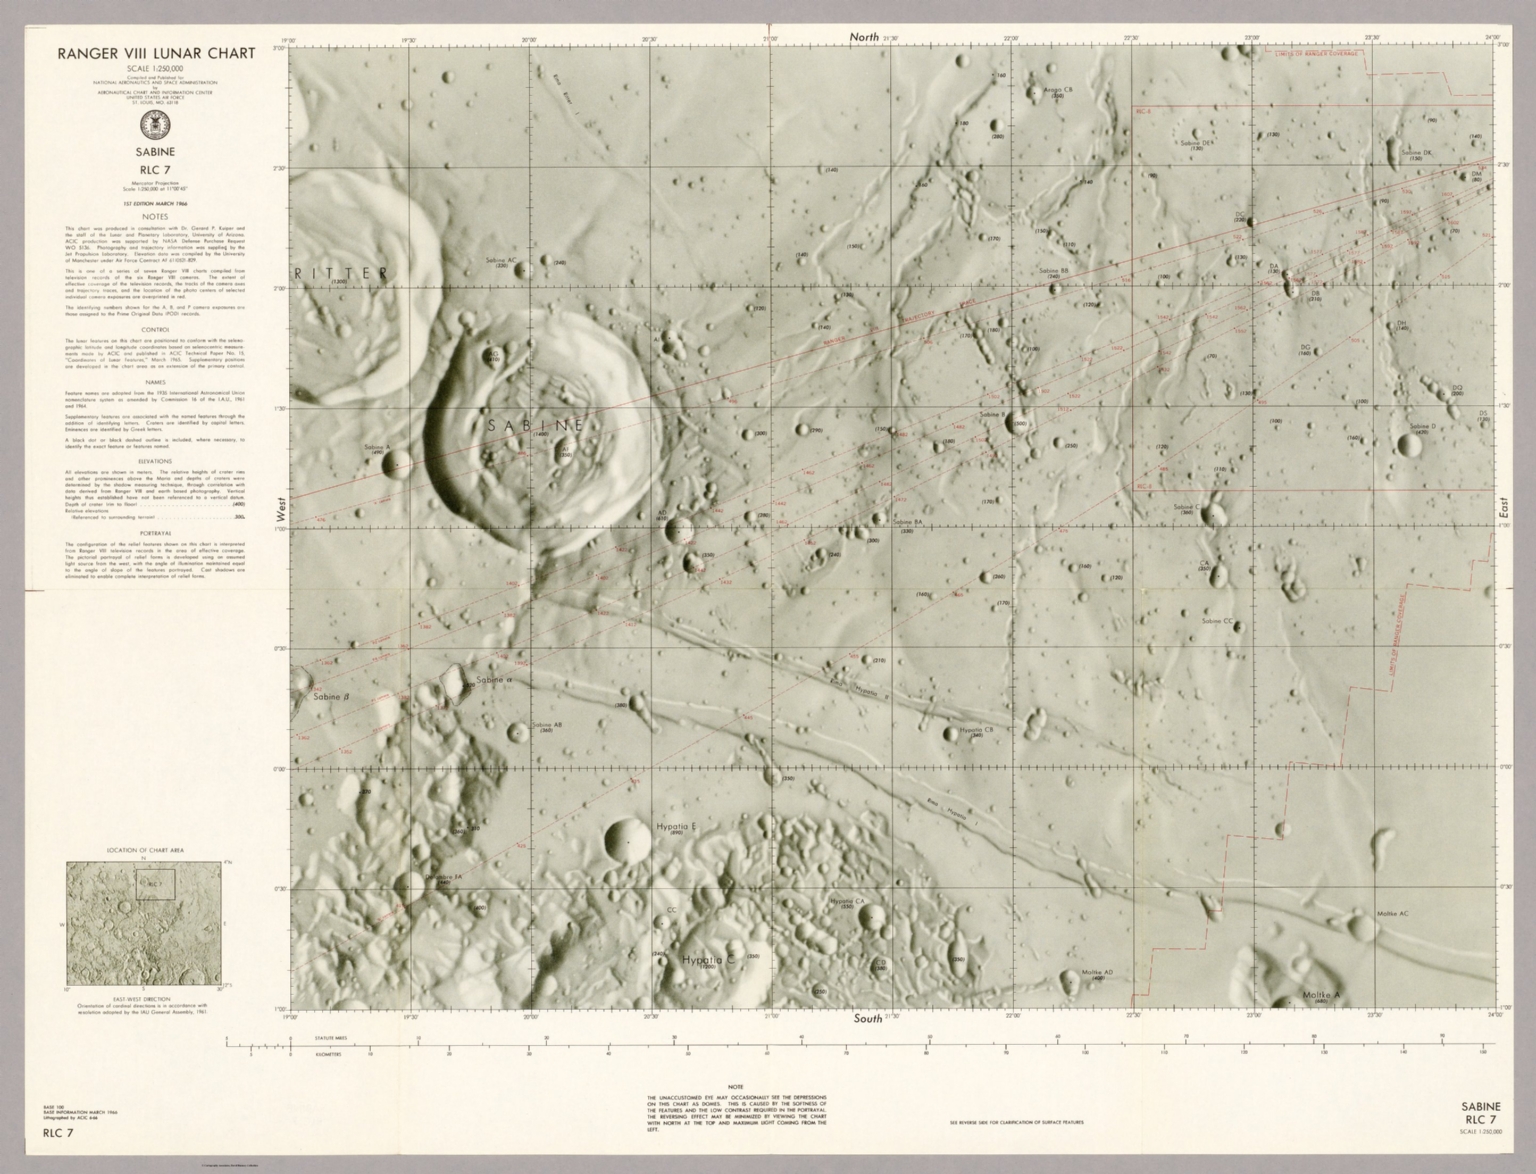This screenshot has height=1174, width=1536.
Task: Click the "Sabine CC" crater label
Action: point(1218,621)
